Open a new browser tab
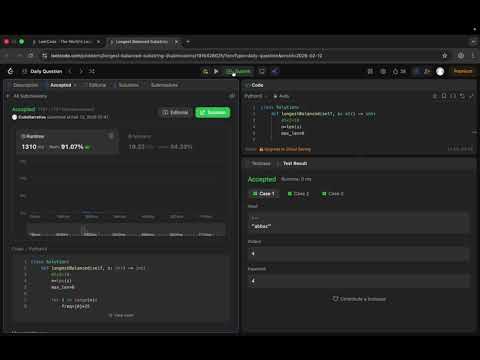 [188, 42]
